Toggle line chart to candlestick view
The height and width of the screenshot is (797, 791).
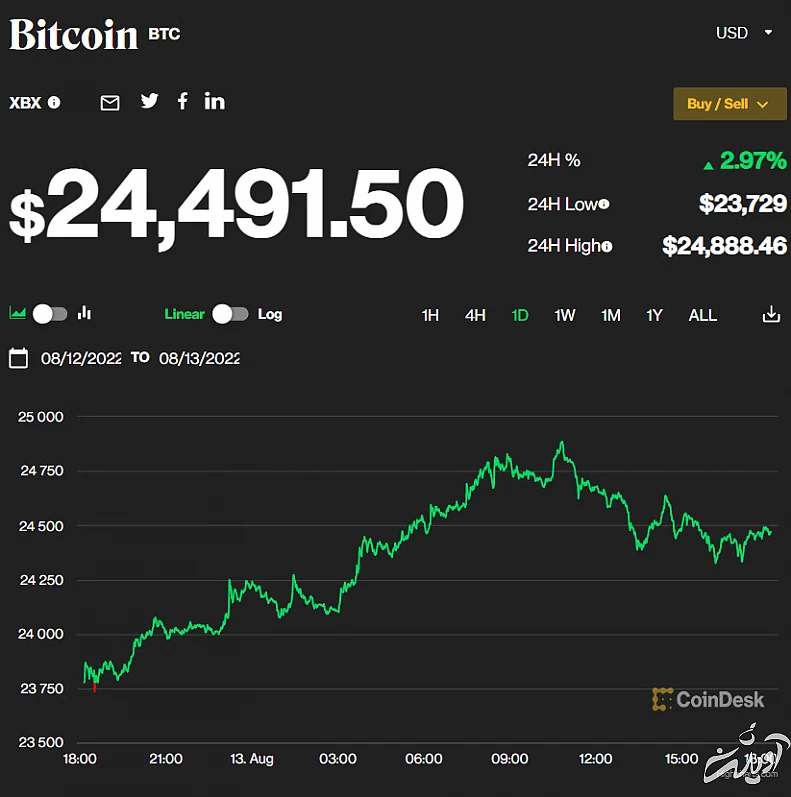[50, 314]
